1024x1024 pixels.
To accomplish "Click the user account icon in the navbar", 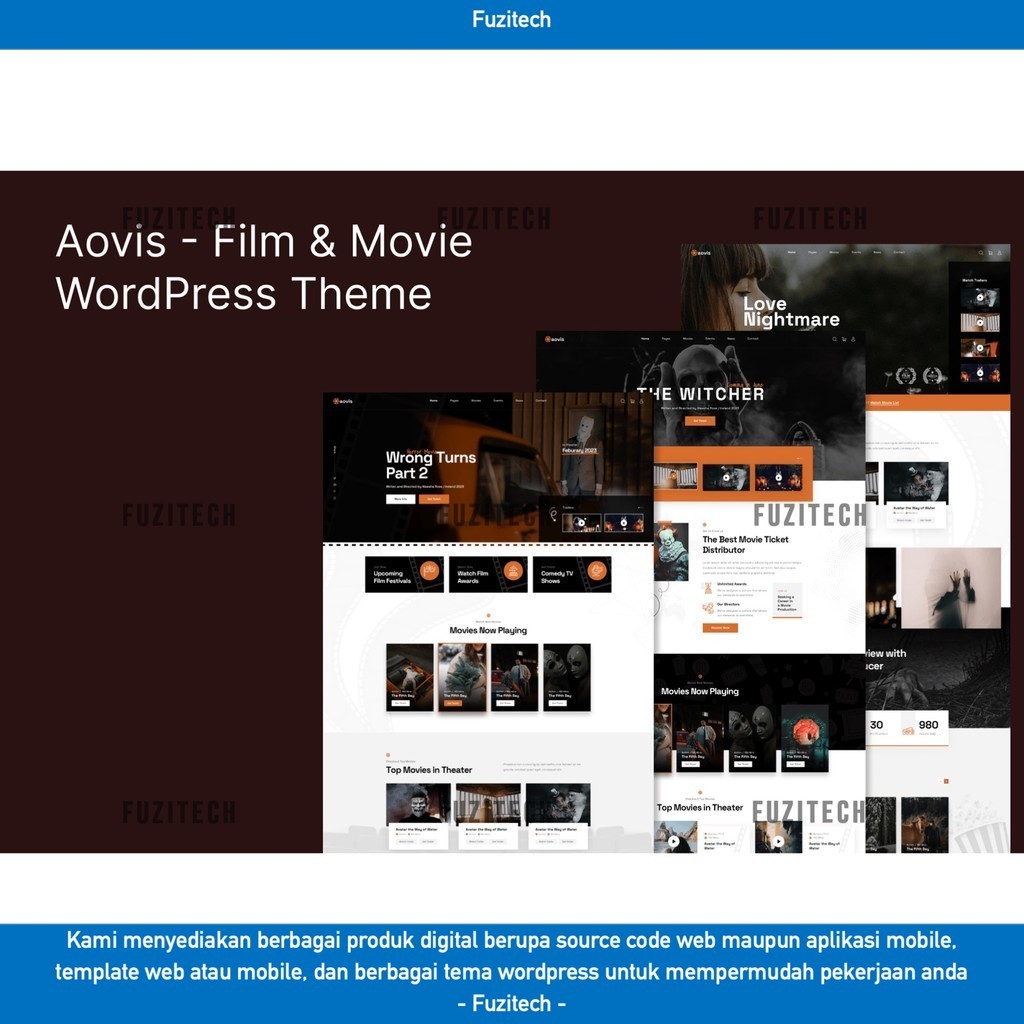I will pyautogui.click(x=641, y=401).
